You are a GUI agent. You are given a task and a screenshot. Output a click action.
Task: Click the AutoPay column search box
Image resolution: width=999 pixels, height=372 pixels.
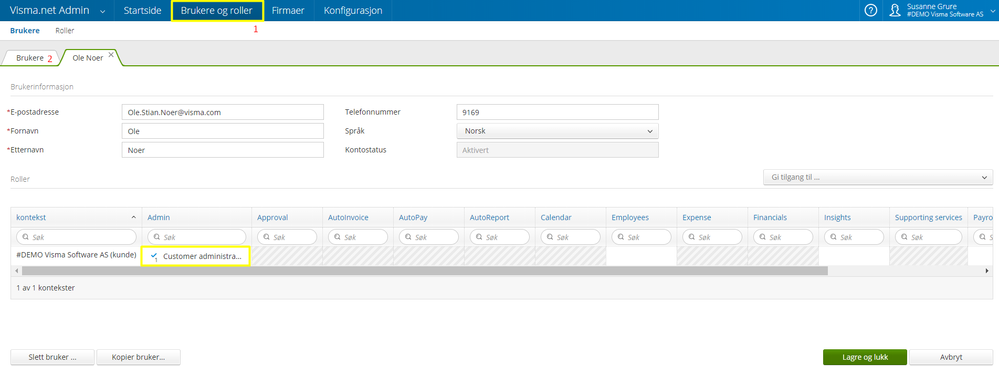click(x=429, y=237)
